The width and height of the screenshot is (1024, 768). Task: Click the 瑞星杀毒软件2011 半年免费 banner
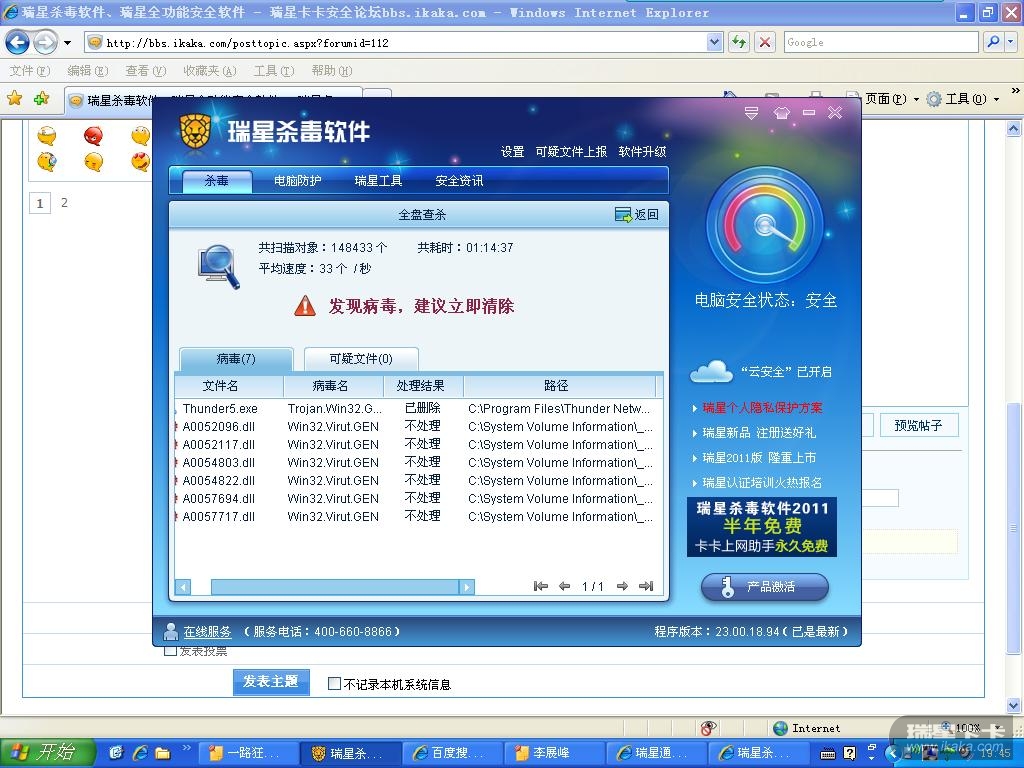click(x=761, y=527)
